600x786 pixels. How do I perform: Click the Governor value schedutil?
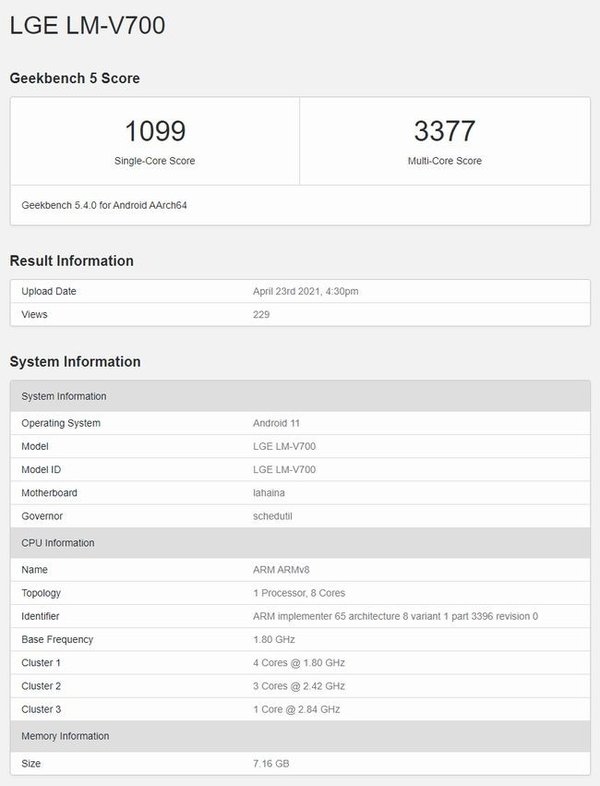click(x=272, y=516)
